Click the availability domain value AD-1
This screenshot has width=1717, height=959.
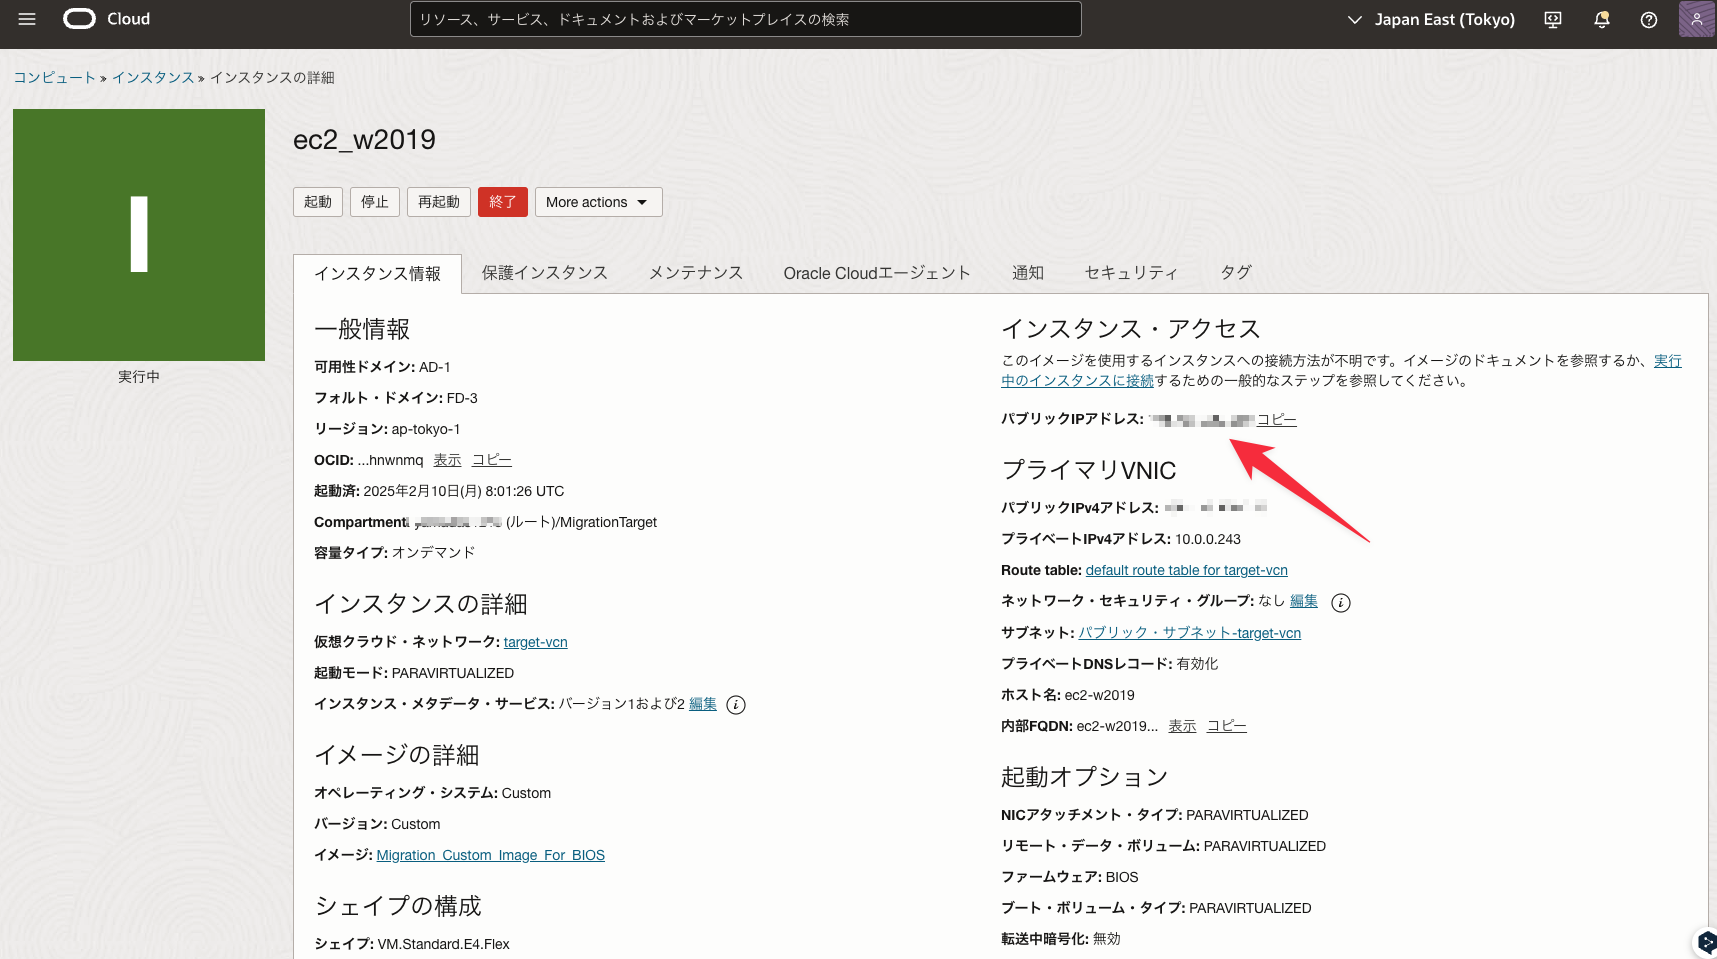pos(435,367)
